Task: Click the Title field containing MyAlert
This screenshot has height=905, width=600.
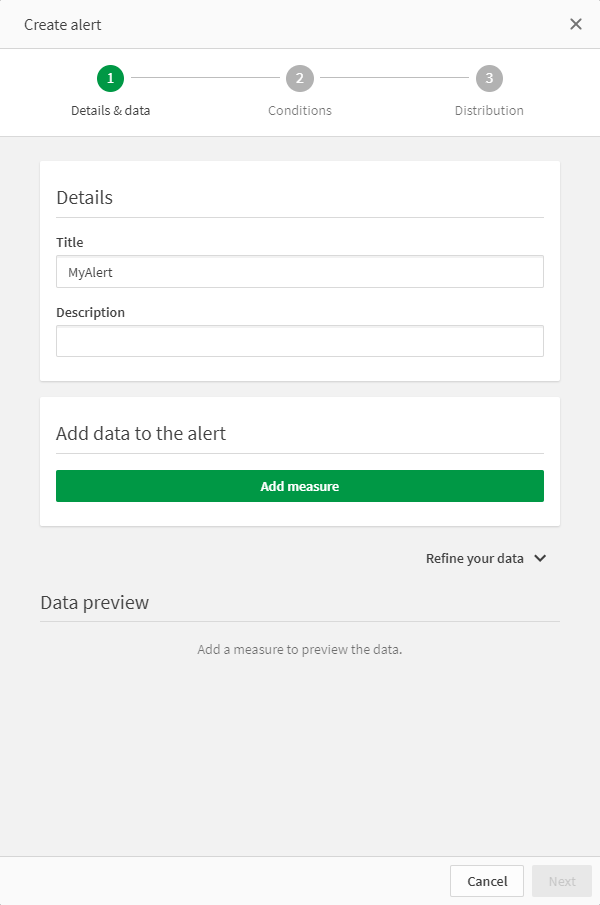Action: click(300, 271)
